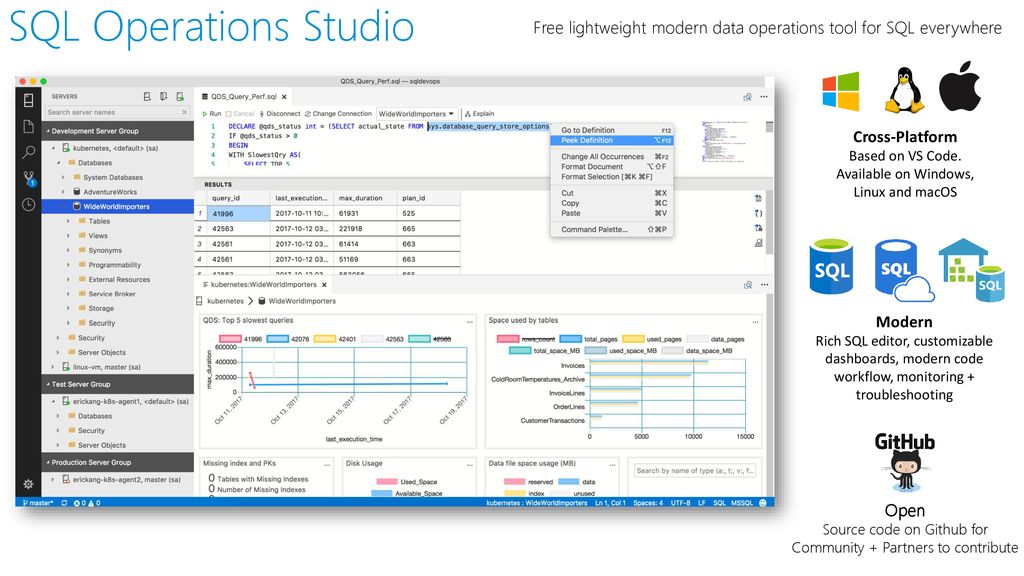
Task: Expand the System Databases folder
Action: (x=63, y=177)
